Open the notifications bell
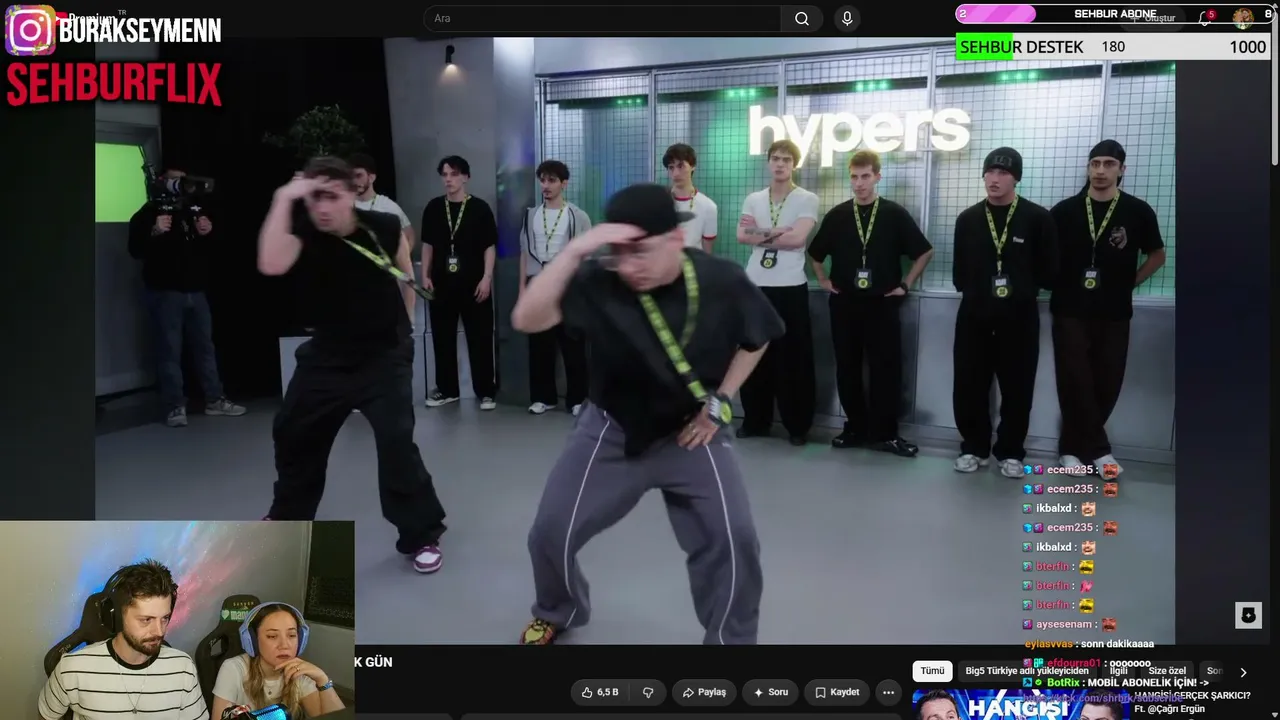 pos(1207,18)
